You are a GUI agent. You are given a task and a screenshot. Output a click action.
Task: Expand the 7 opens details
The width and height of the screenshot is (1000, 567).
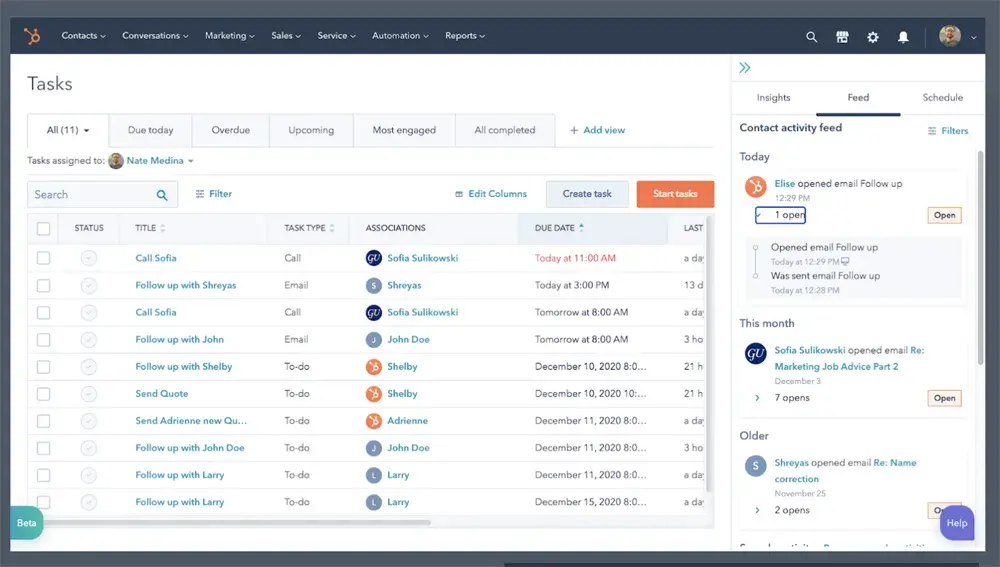758,398
